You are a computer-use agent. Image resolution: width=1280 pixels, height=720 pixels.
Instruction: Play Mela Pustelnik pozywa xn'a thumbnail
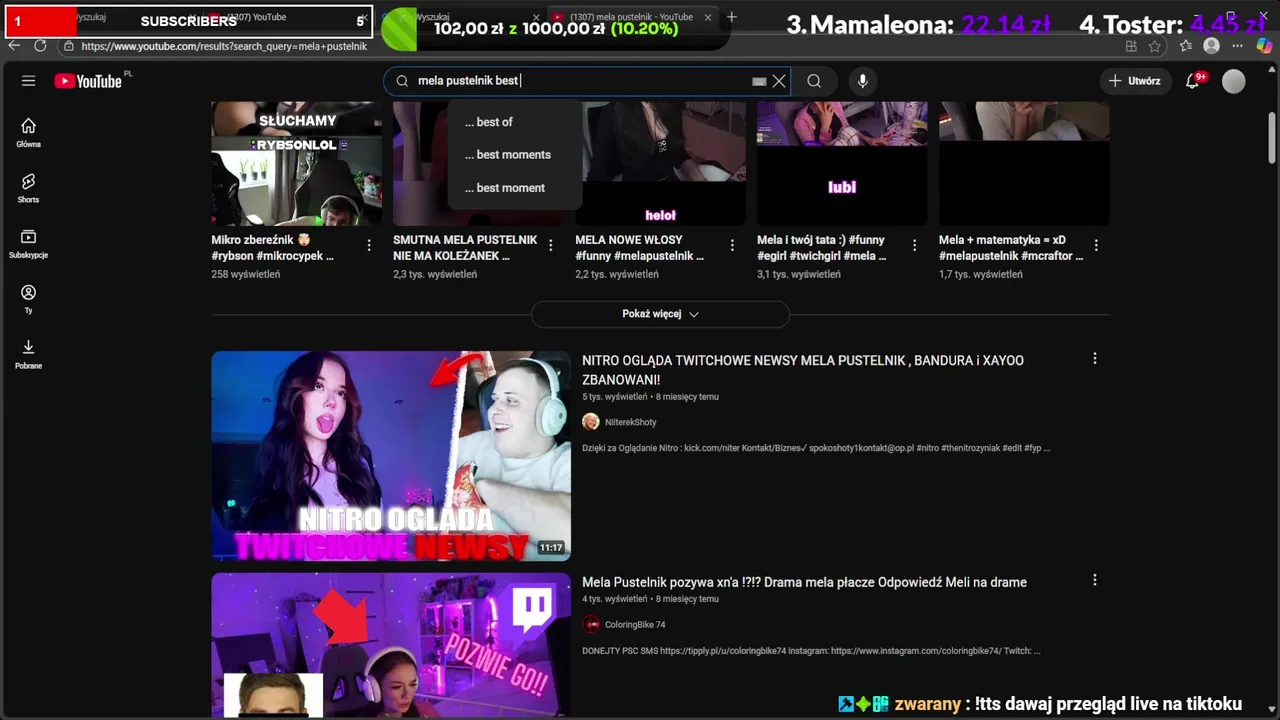(x=391, y=645)
